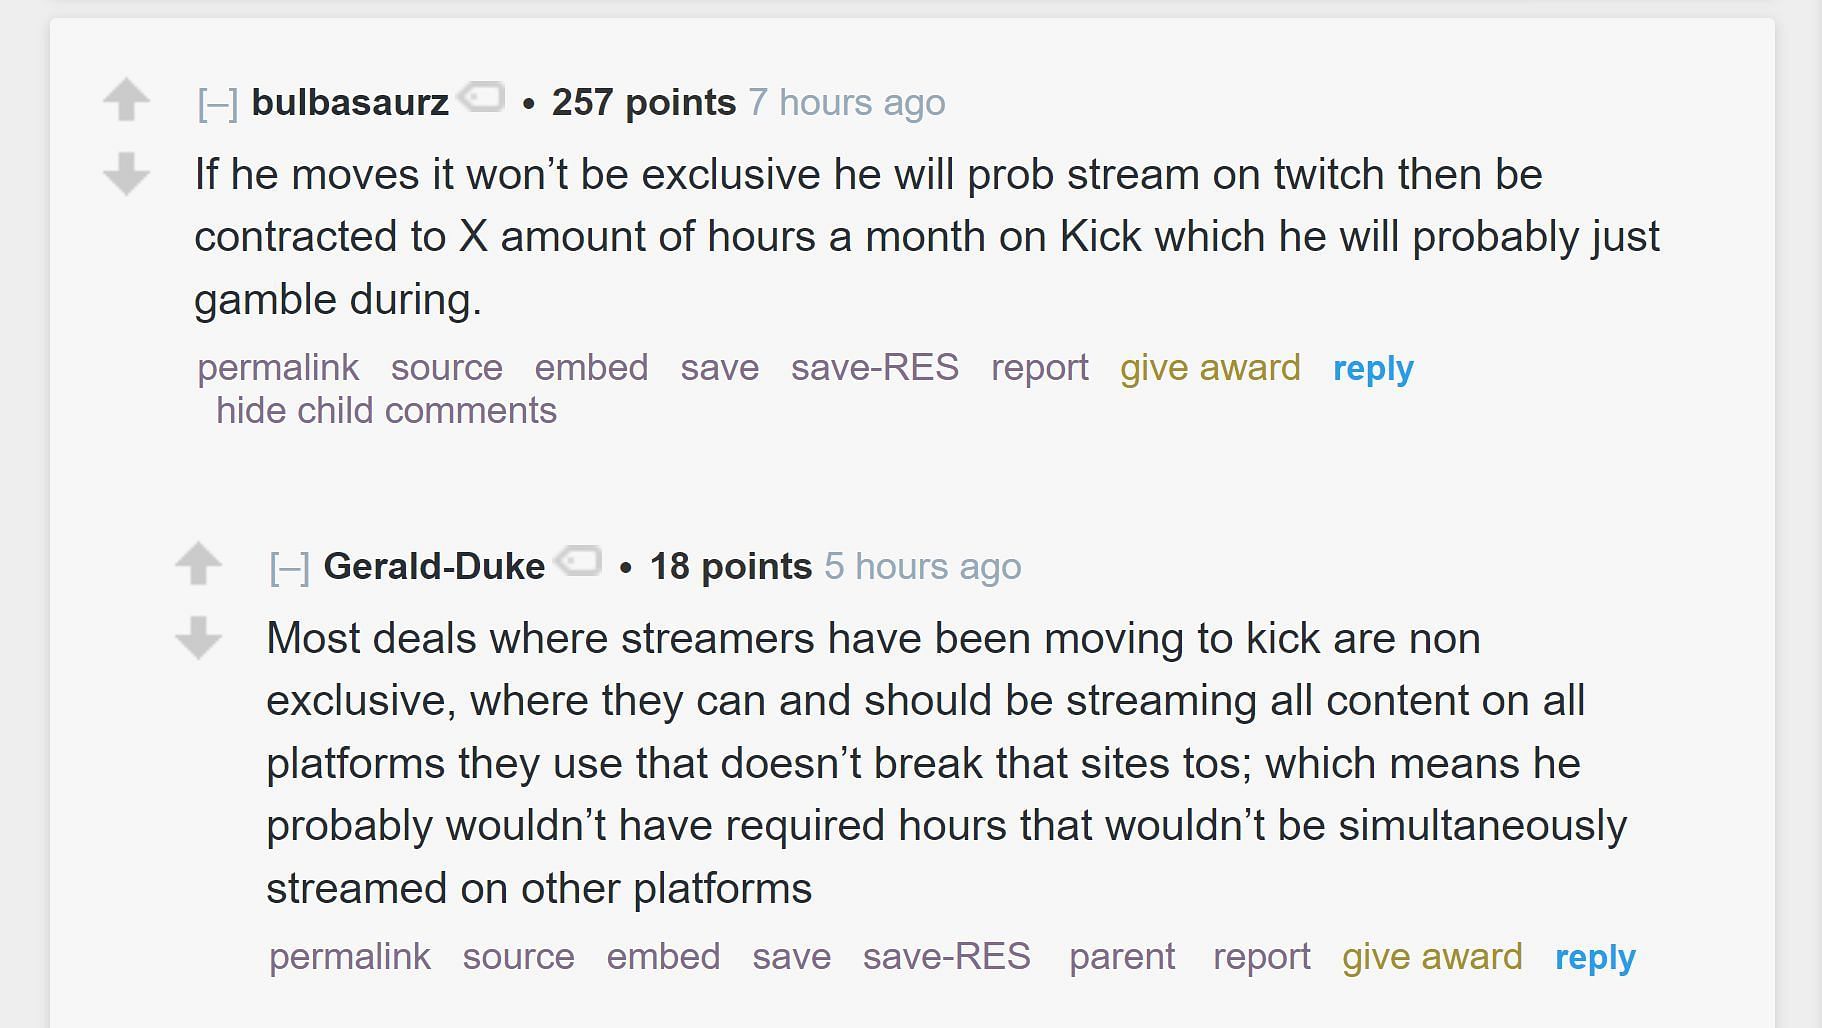1822x1028 pixels.
Task: Open permalink of bulbasaurz's comment
Action: [x=278, y=368]
